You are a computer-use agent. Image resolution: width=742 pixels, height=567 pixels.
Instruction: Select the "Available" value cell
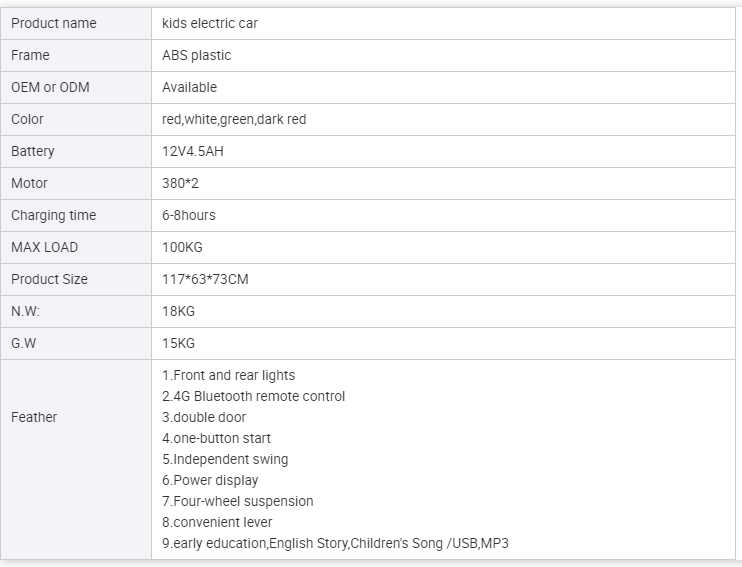tap(189, 87)
